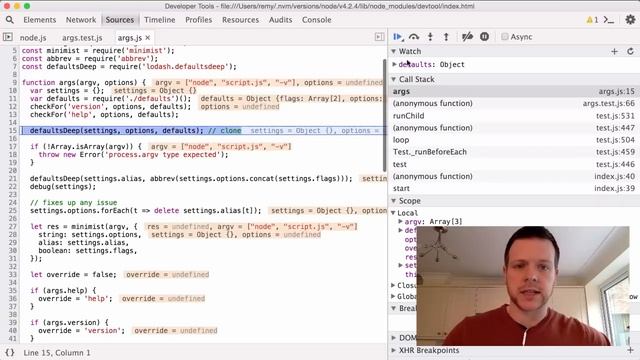
Task: Open the Audits panel
Action: 280,20
